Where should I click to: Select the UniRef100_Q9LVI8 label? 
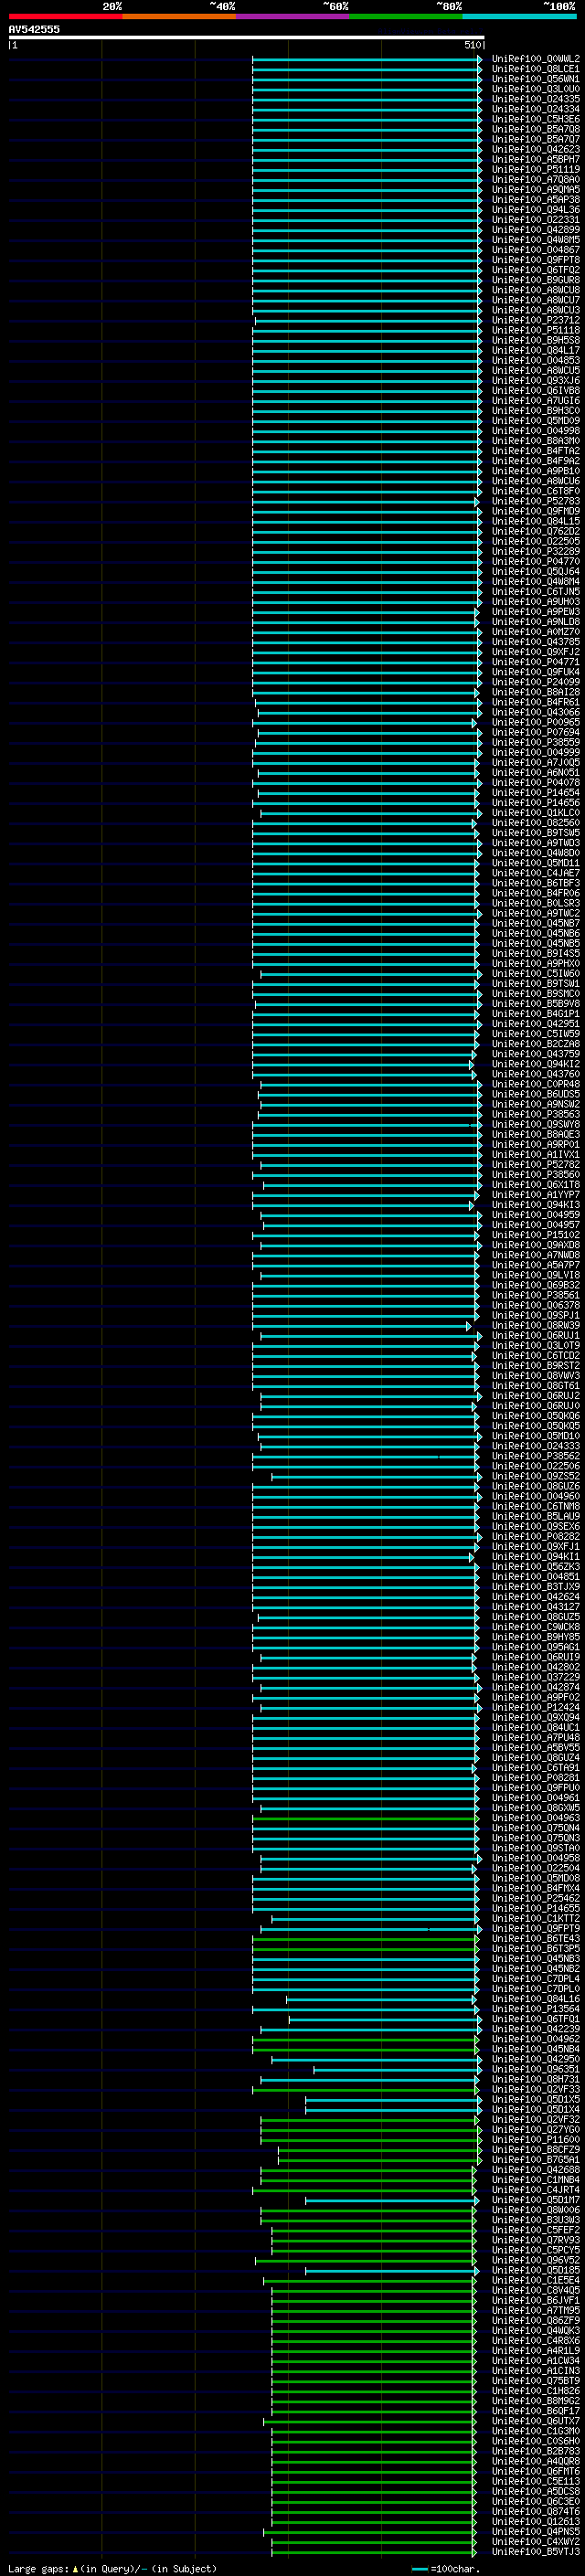pos(535,1275)
